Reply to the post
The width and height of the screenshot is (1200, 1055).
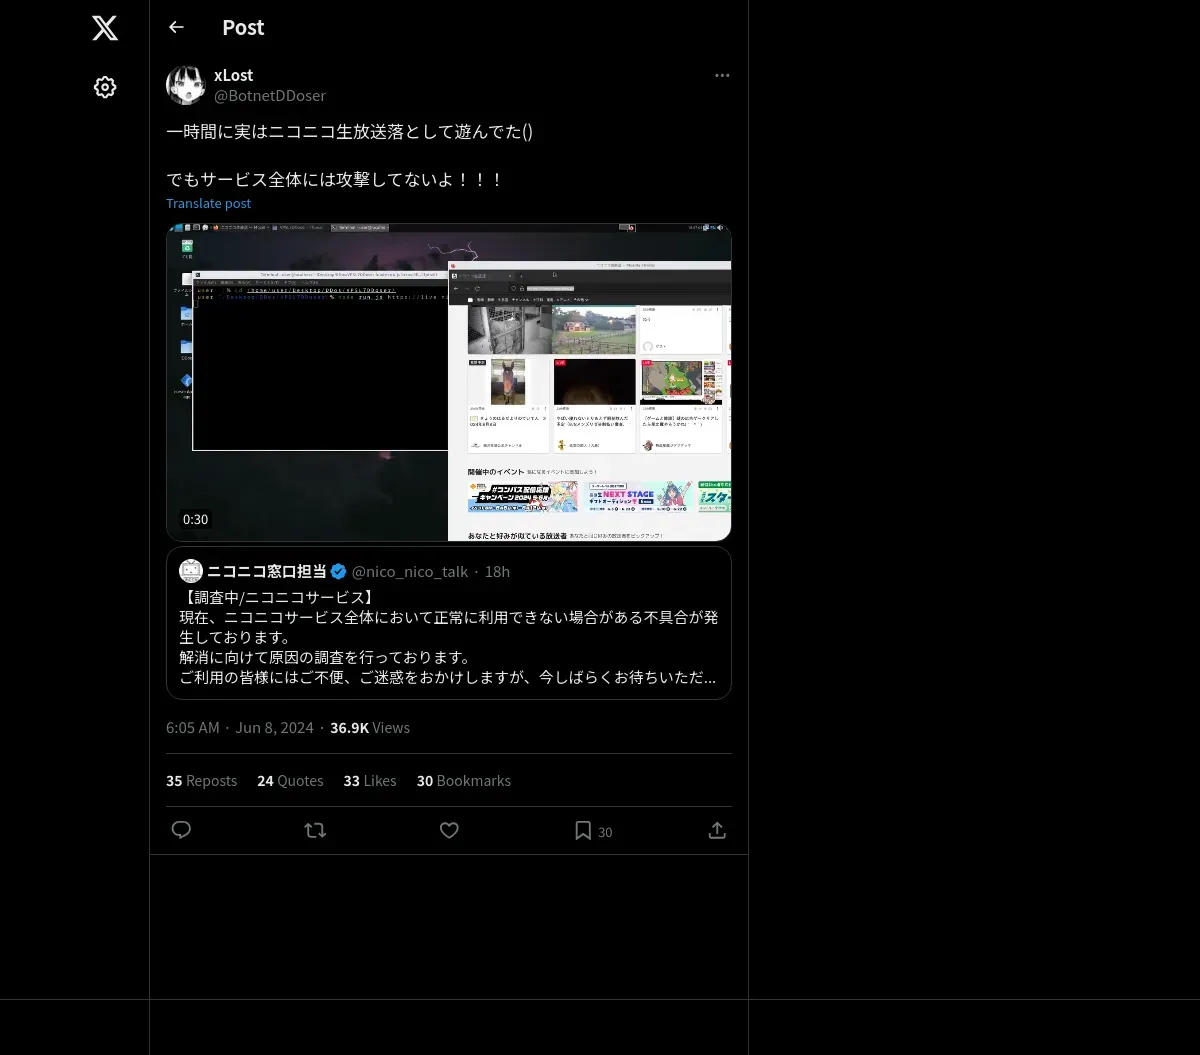coord(181,830)
